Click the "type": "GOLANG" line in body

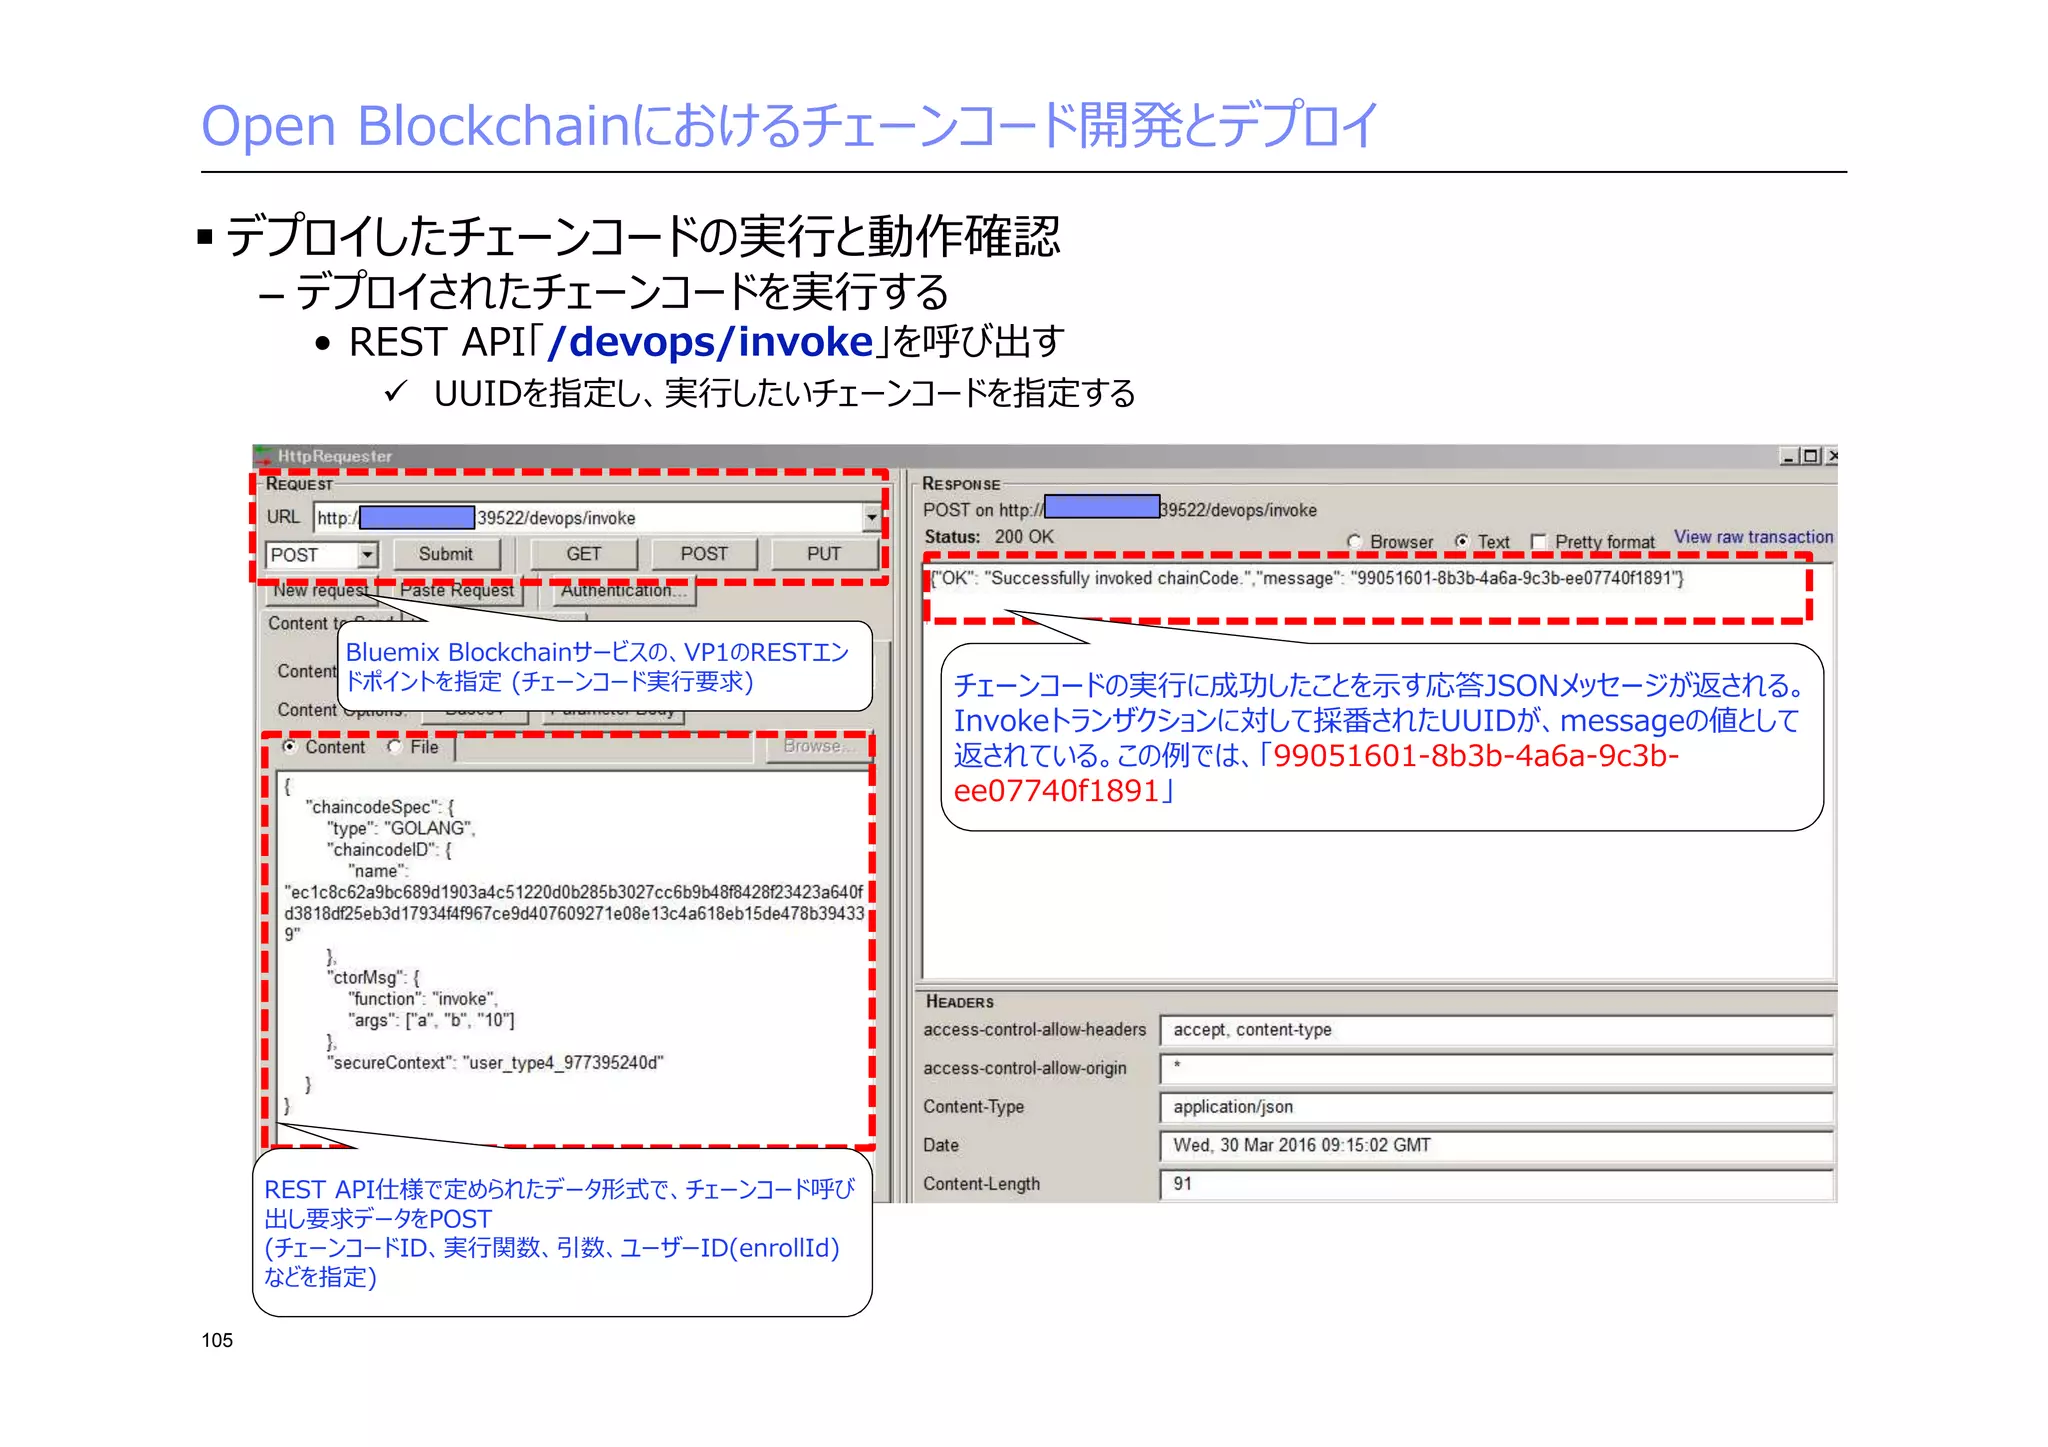point(401,828)
